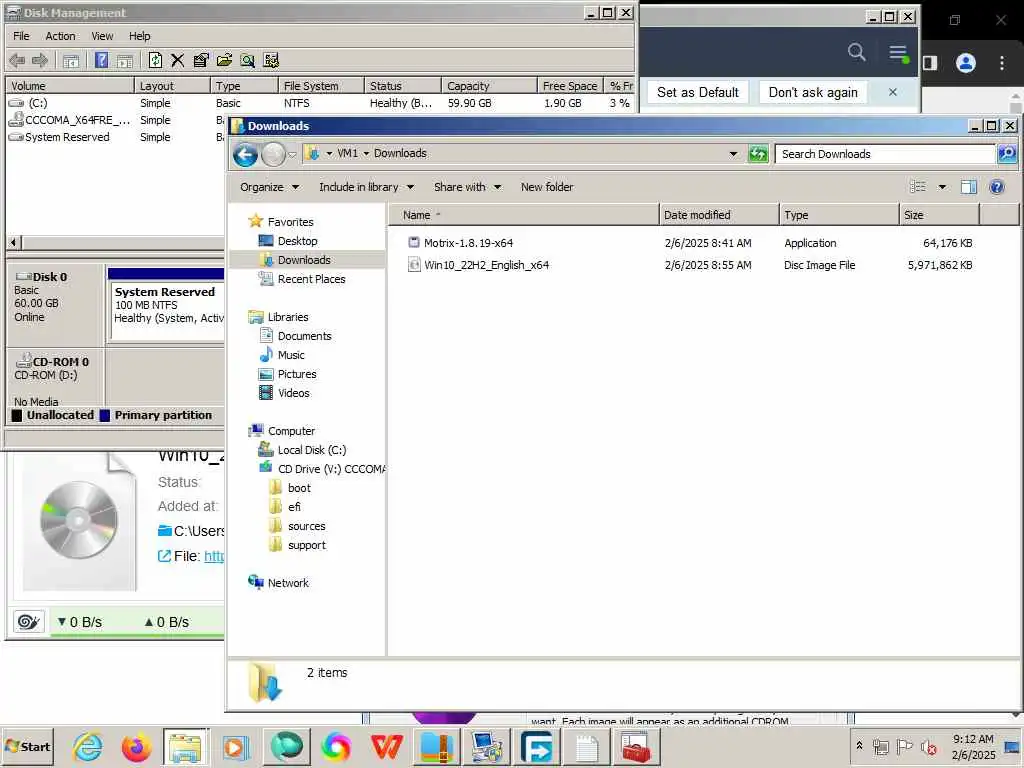Click the green refresh button beside address bar

[x=758, y=154]
